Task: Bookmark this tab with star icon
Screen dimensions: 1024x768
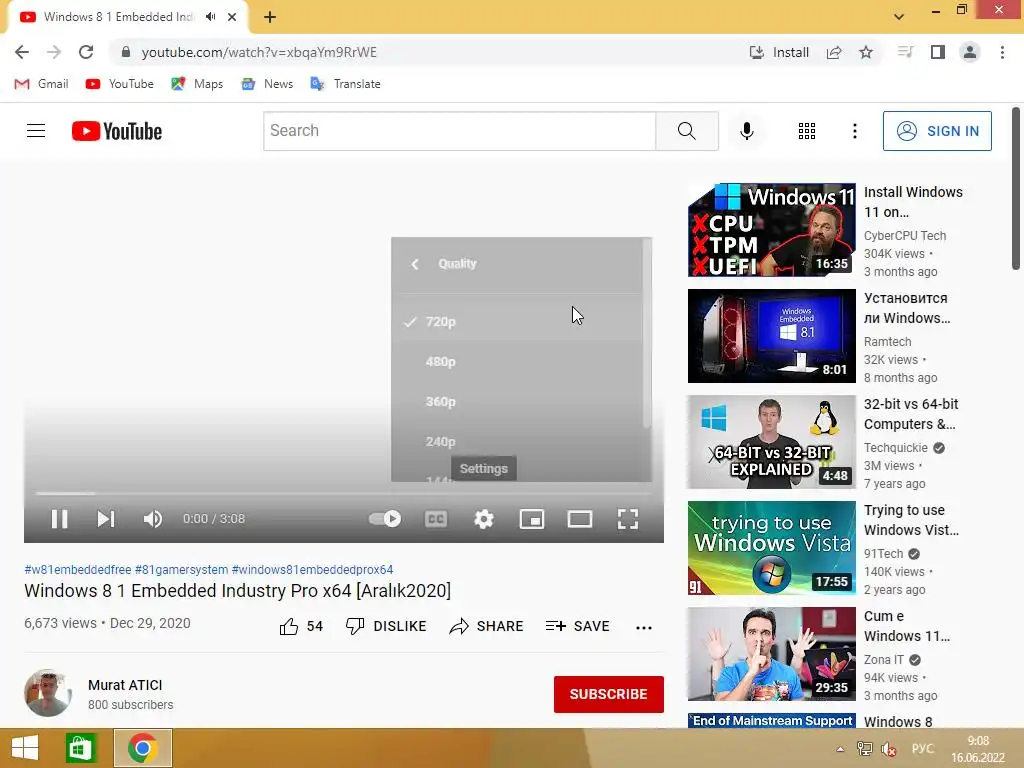Action: (x=866, y=52)
